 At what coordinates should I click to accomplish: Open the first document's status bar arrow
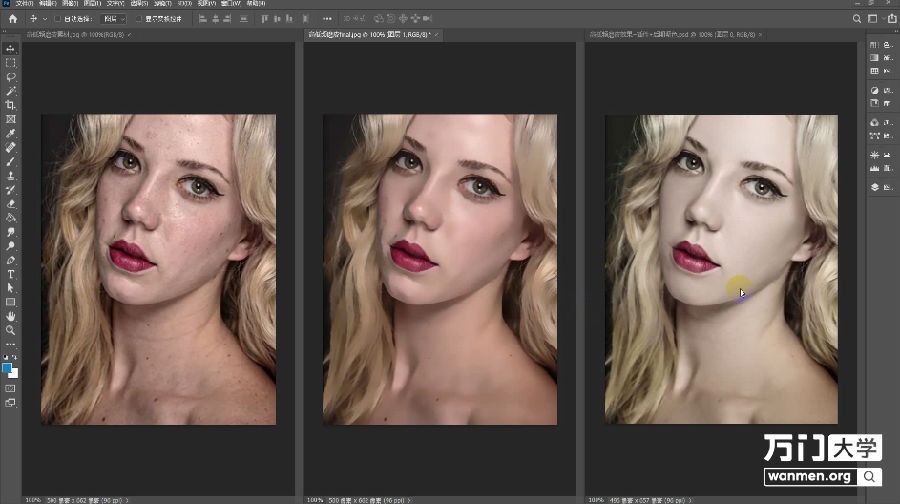(x=127, y=500)
